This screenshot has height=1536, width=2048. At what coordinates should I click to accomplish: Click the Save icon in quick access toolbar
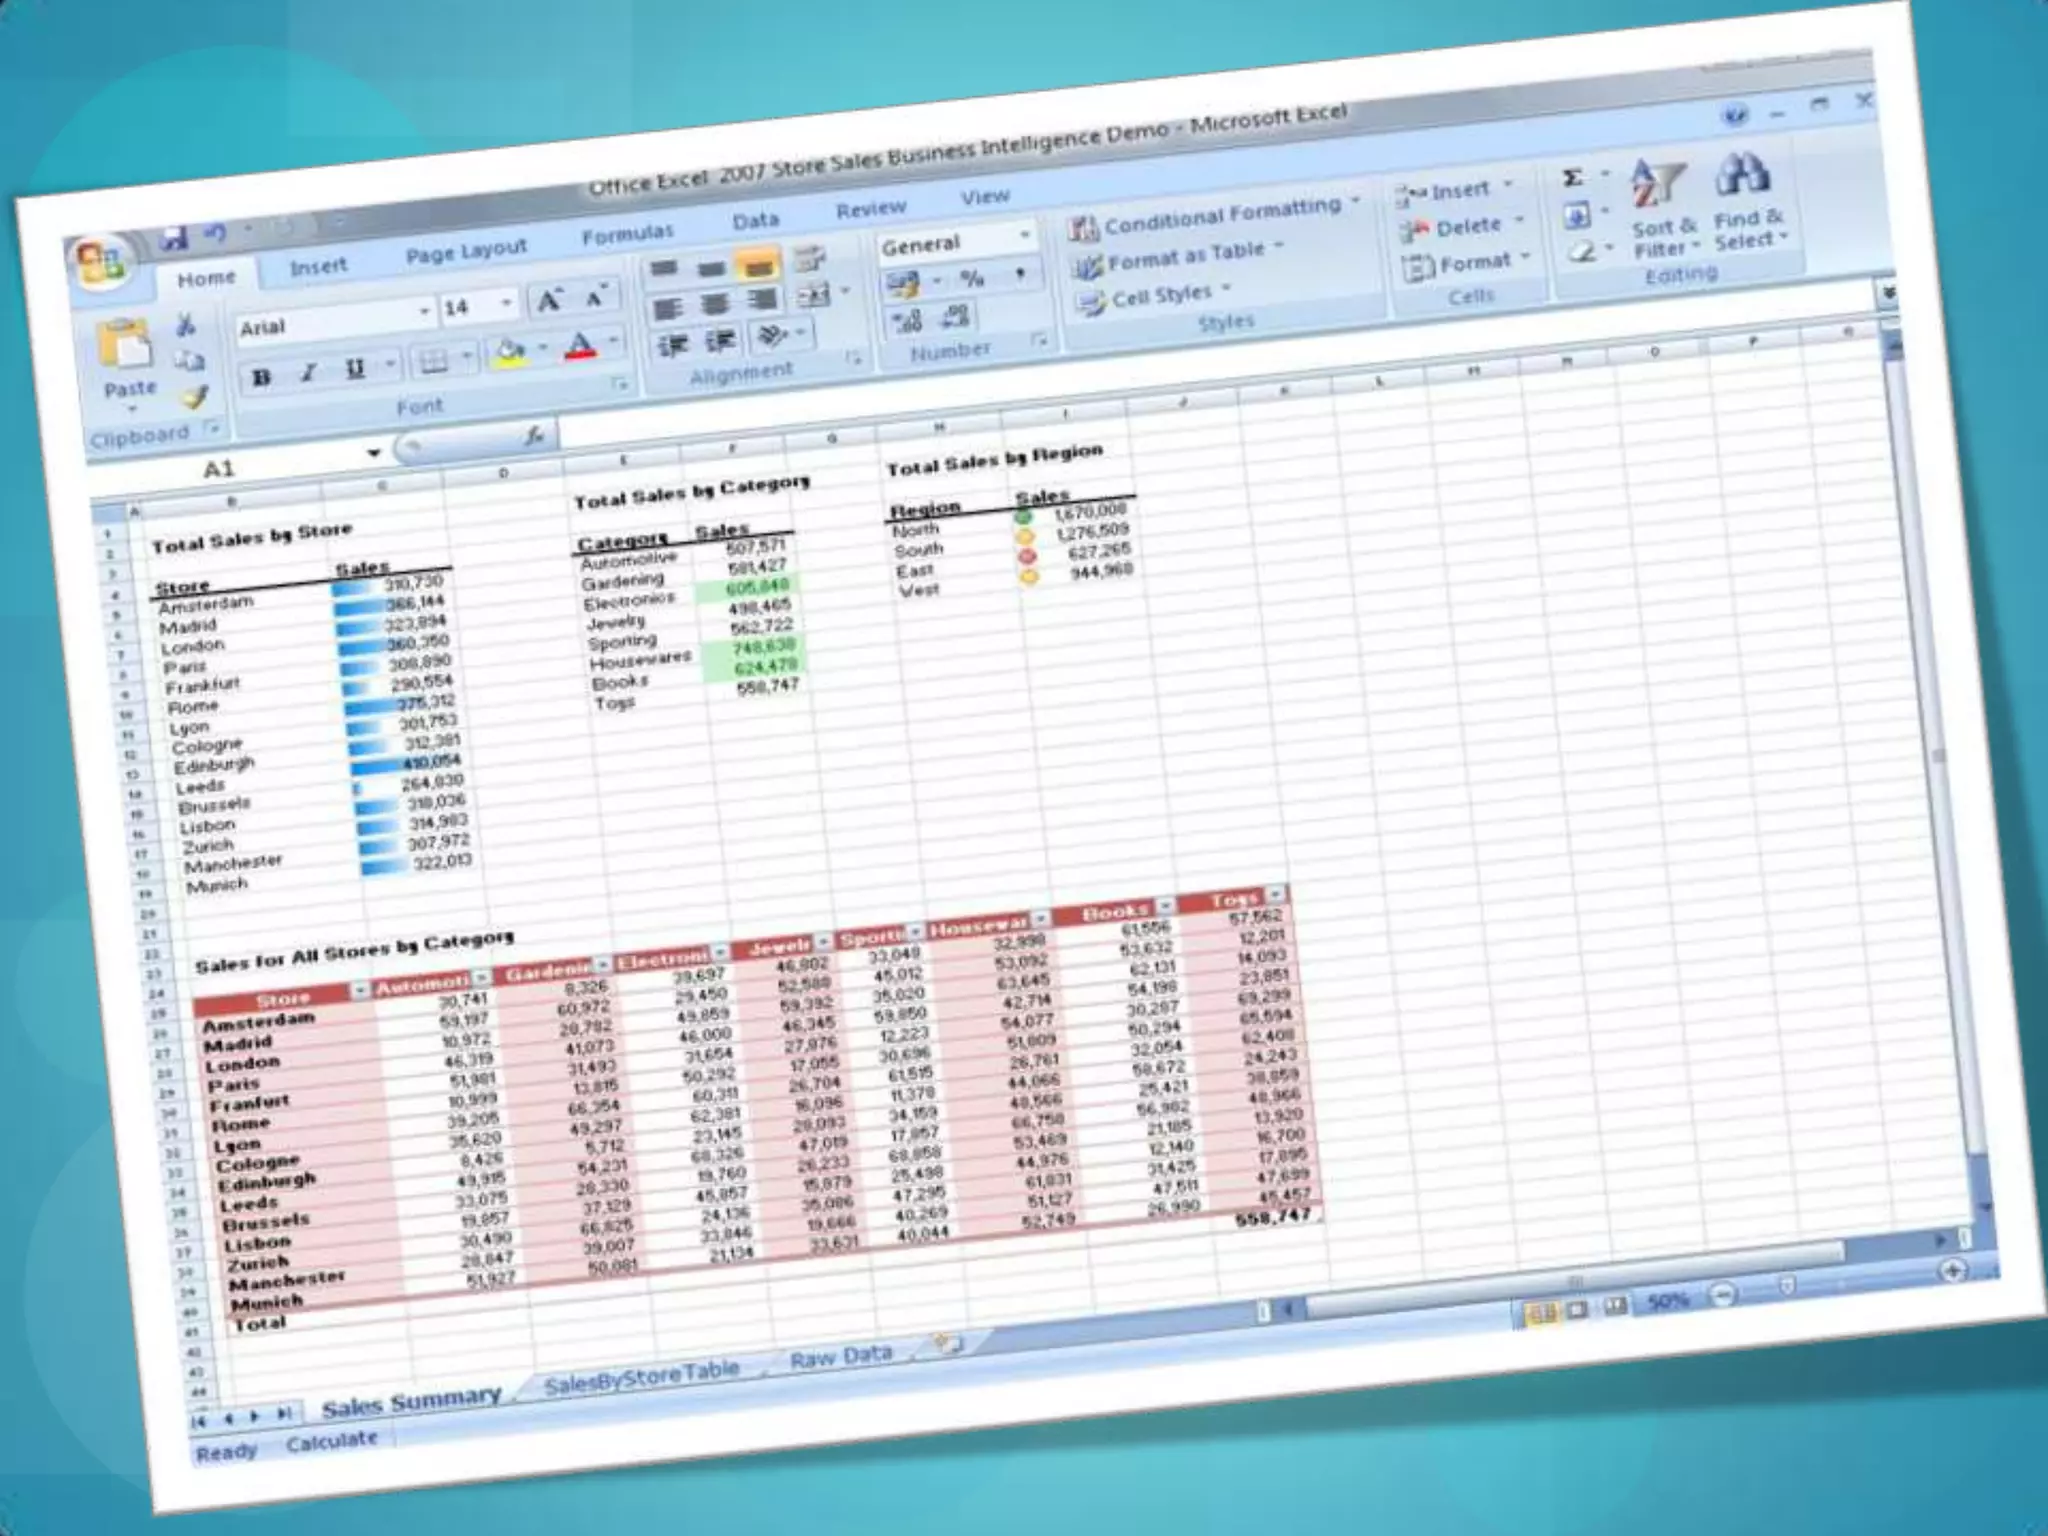point(175,237)
